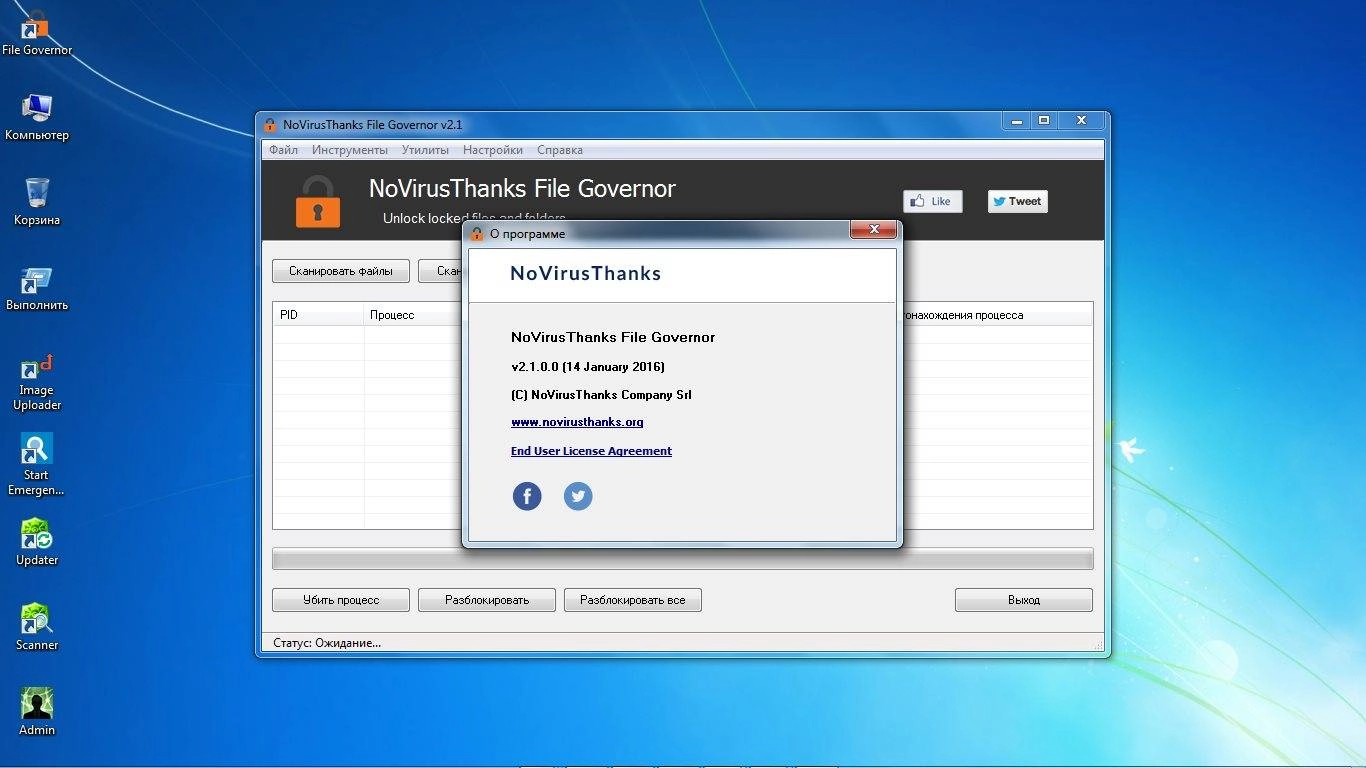Viewport: 1366px width, 768px height.
Task: Click the NoVirusThanks File Governor heading in dialog
Action: click(x=613, y=337)
